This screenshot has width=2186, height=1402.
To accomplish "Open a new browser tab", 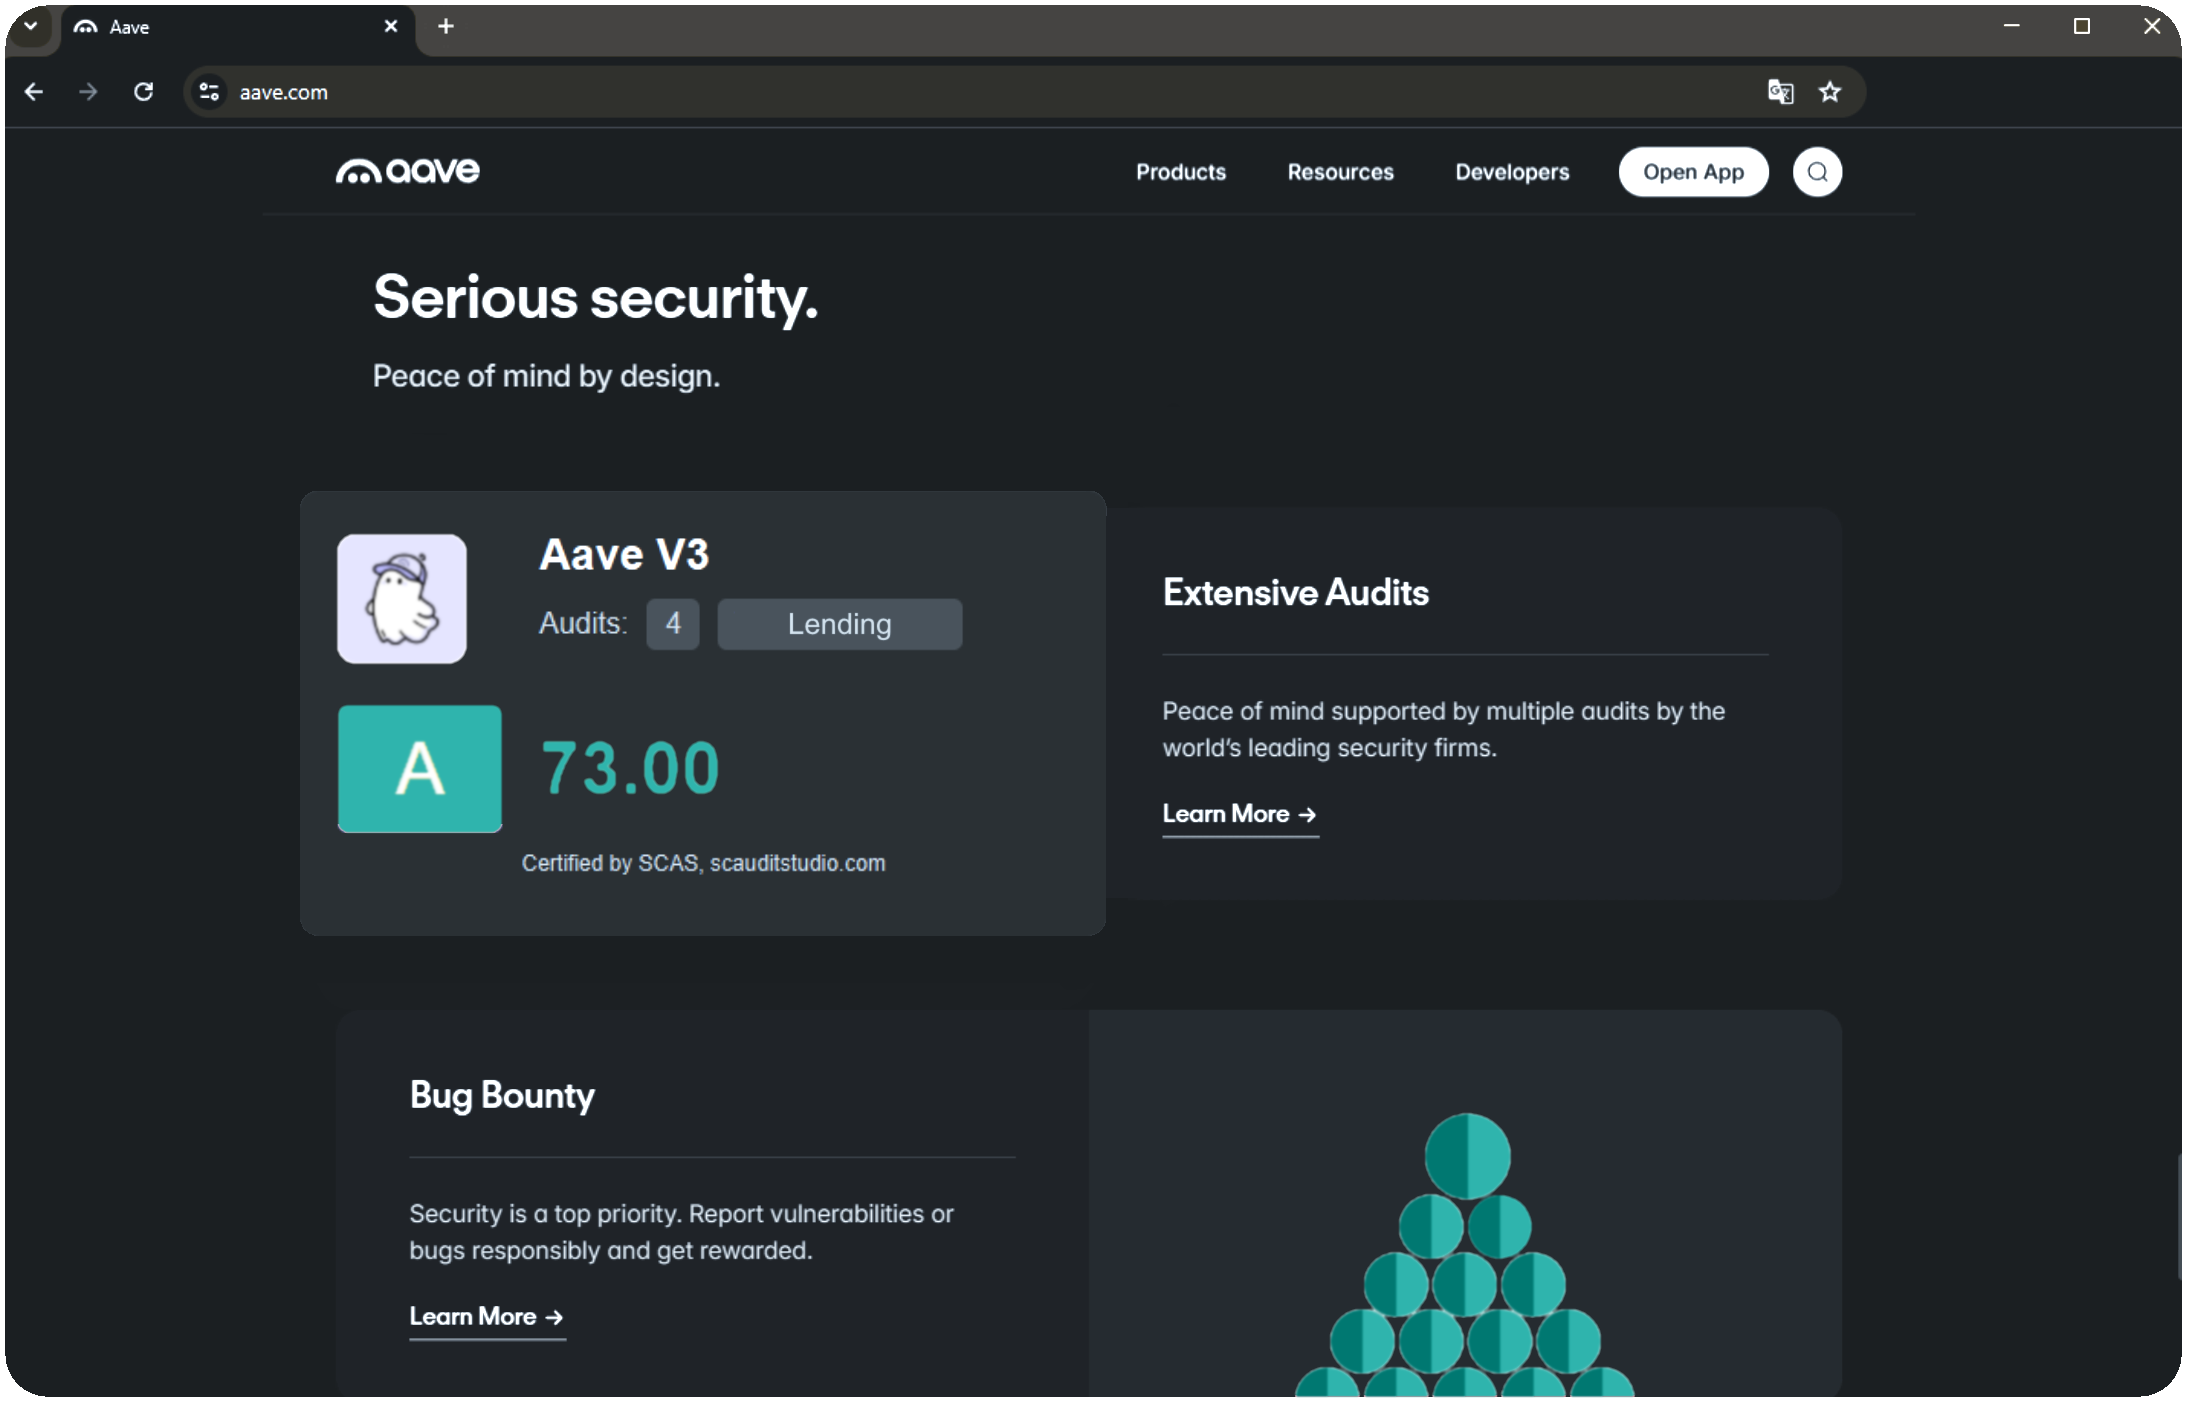I will click(446, 27).
